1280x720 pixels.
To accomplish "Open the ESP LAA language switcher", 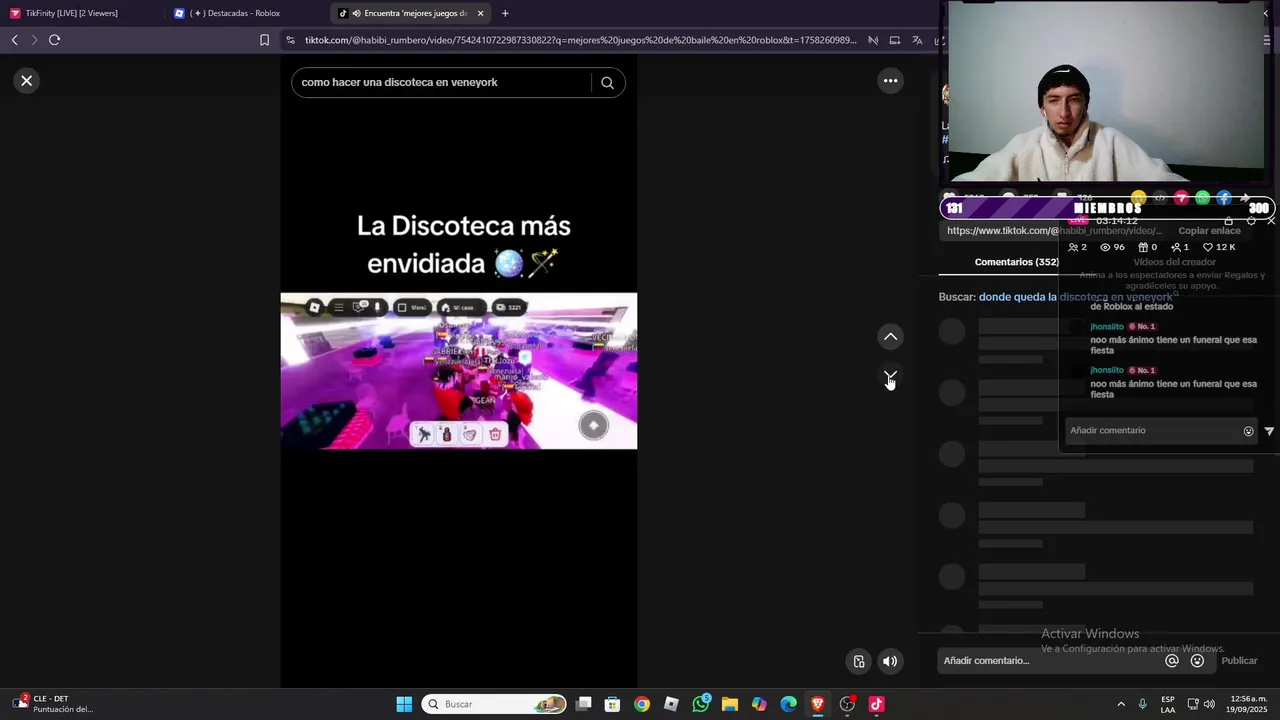I will [x=1168, y=704].
